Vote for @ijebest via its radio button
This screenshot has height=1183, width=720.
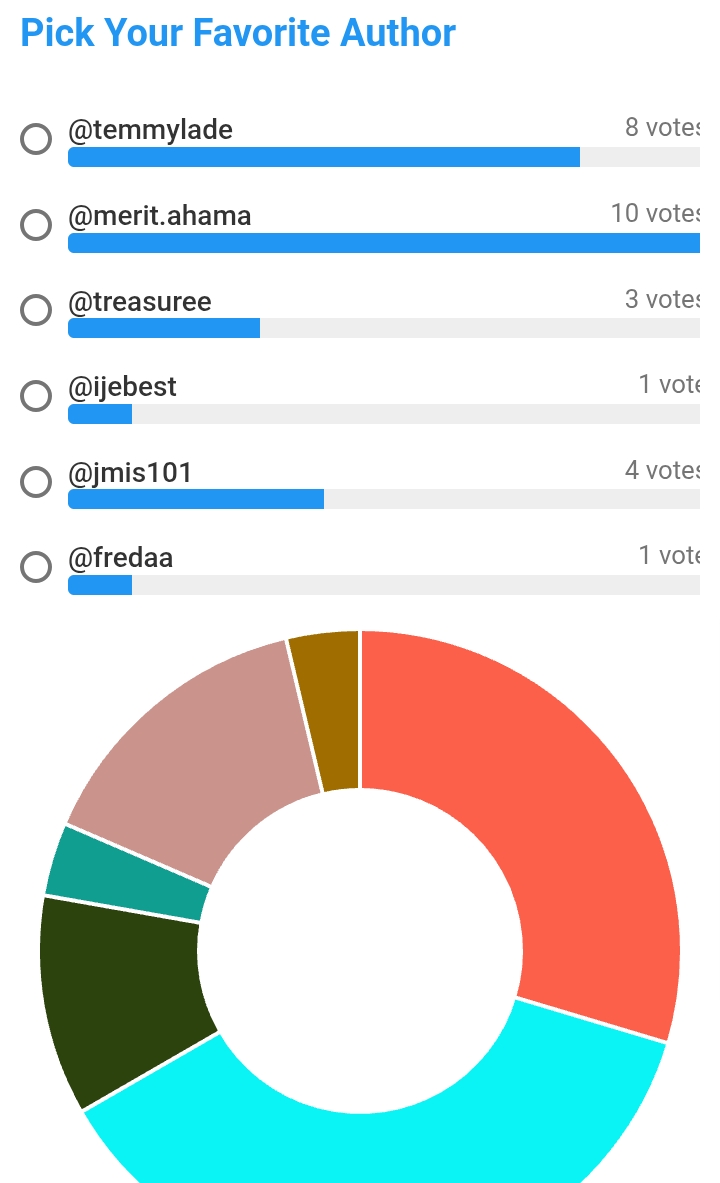[36, 396]
